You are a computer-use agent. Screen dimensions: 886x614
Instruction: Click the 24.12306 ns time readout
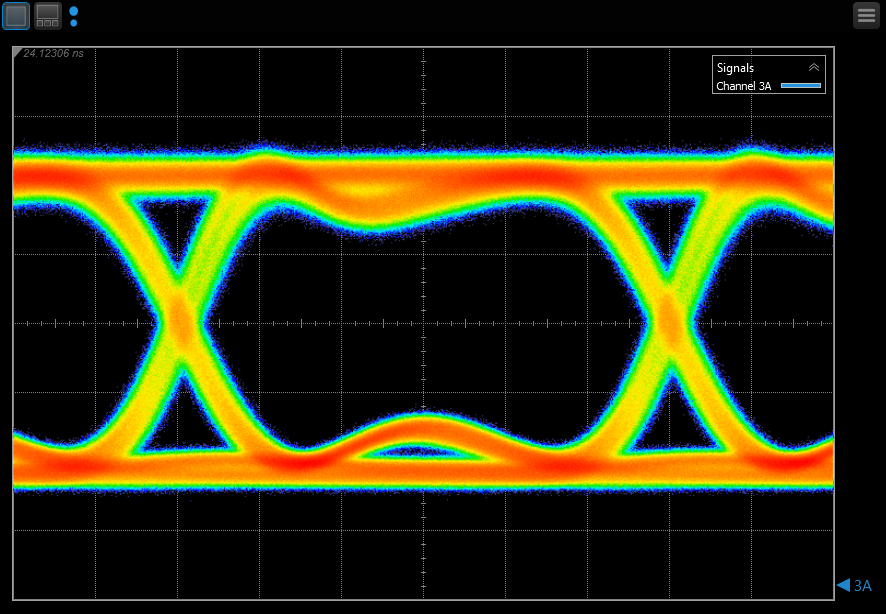(53, 53)
